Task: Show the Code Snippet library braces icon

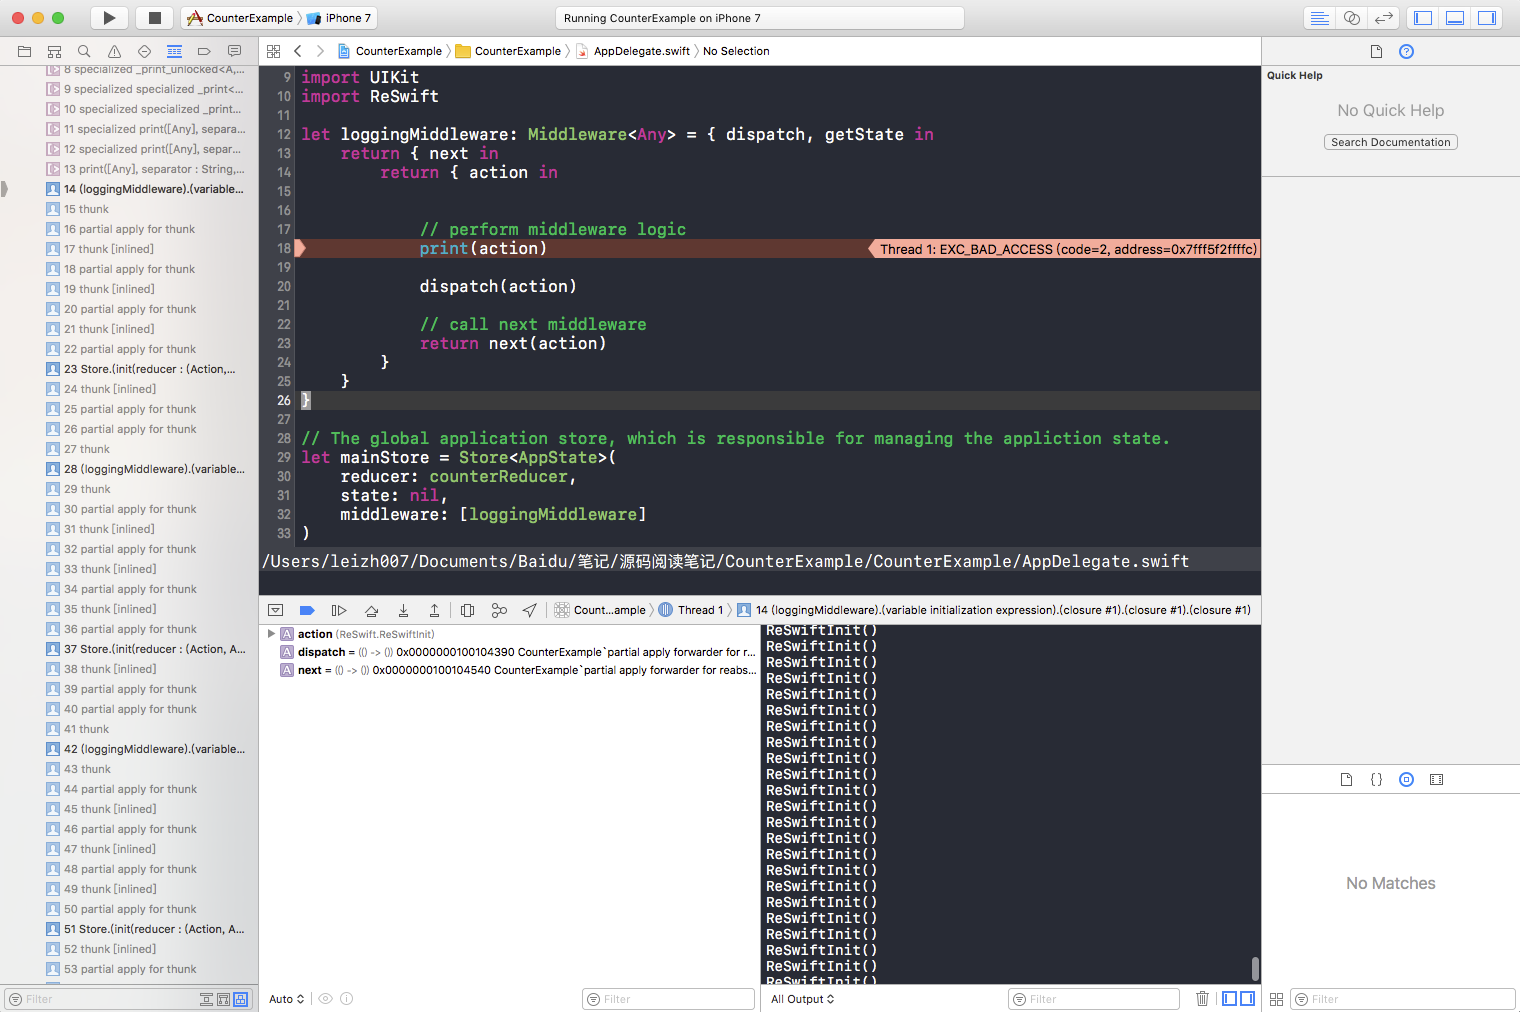Action: point(1376,780)
